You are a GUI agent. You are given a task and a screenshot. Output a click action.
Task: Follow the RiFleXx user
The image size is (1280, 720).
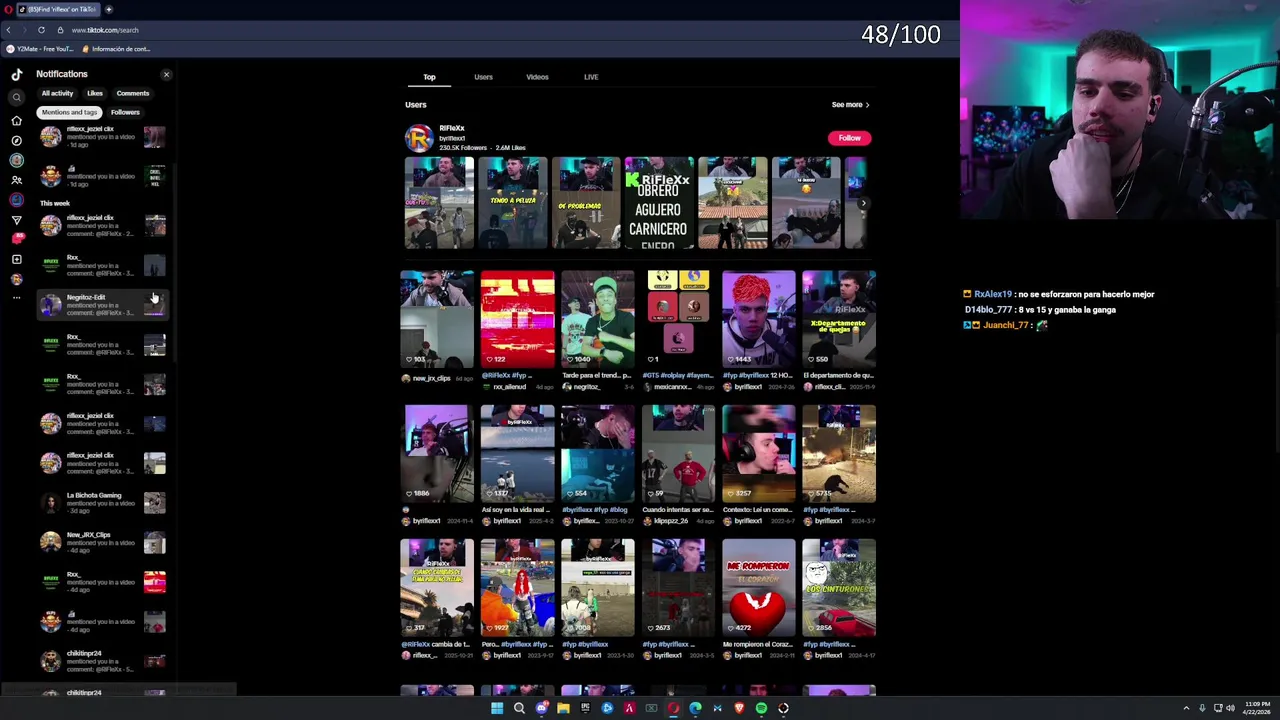pyautogui.click(x=849, y=138)
